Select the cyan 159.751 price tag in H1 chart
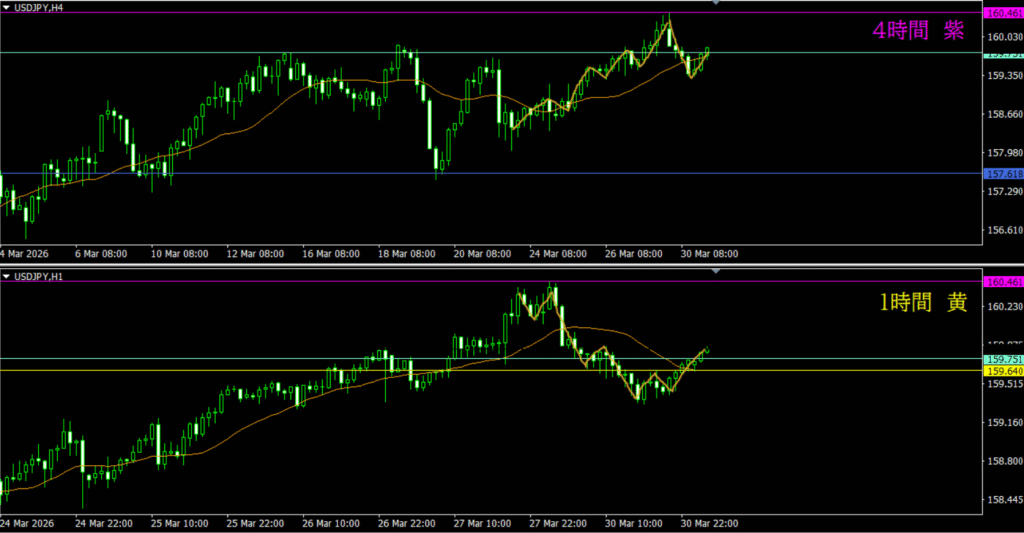Screen dimensions: 1024x533 (x=1003, y=359)
